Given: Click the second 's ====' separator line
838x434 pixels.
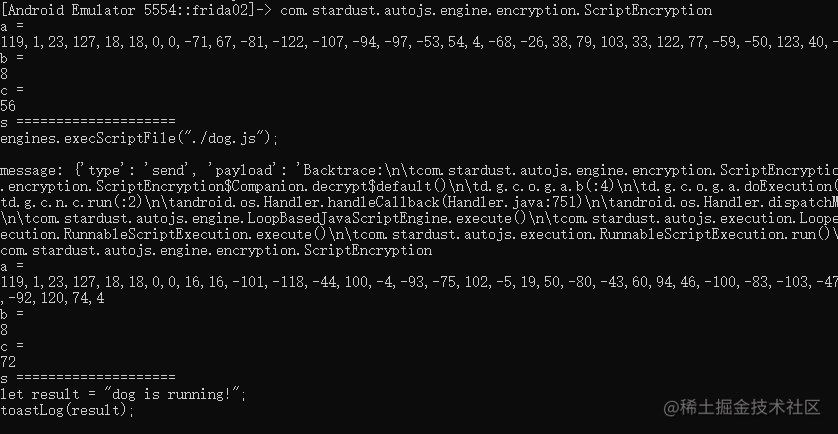Looking at the screenshot, I should click(x=88, y=378).
